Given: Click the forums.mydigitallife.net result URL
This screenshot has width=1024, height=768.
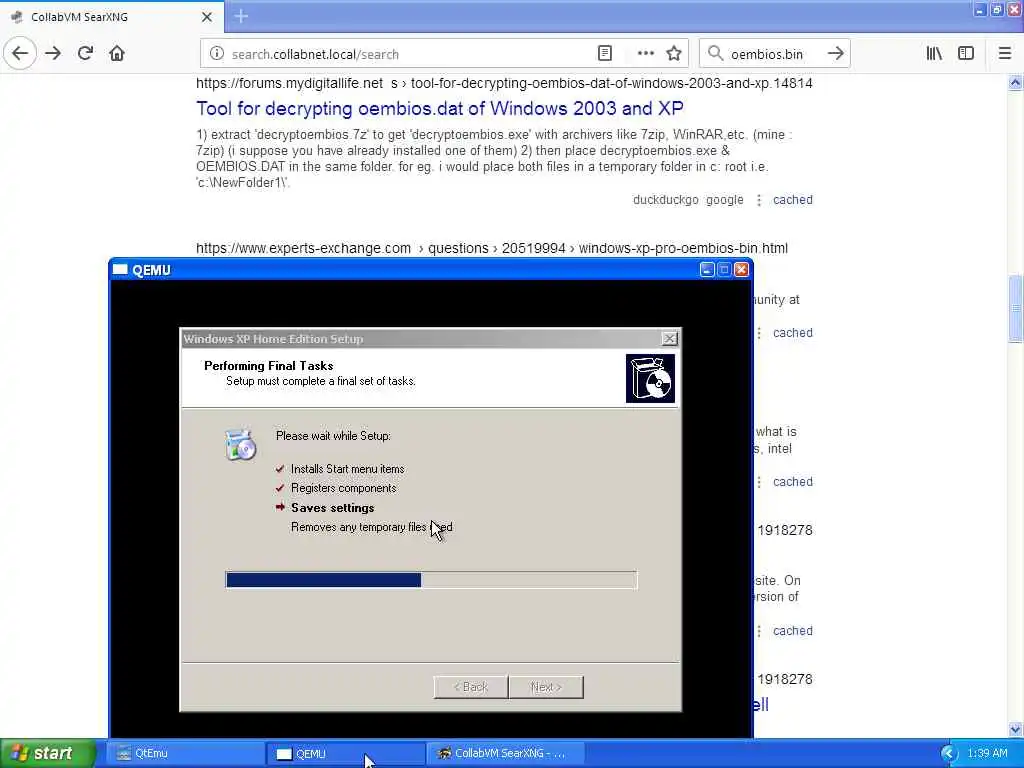Looking at the screenshot, I should click(x=504, y=83).
